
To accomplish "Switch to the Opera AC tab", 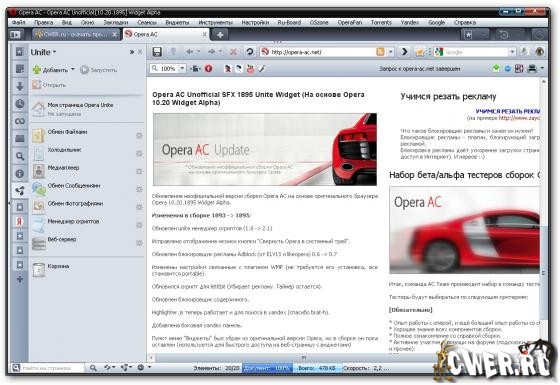I will pyautogui.click(x=165, y=35).
